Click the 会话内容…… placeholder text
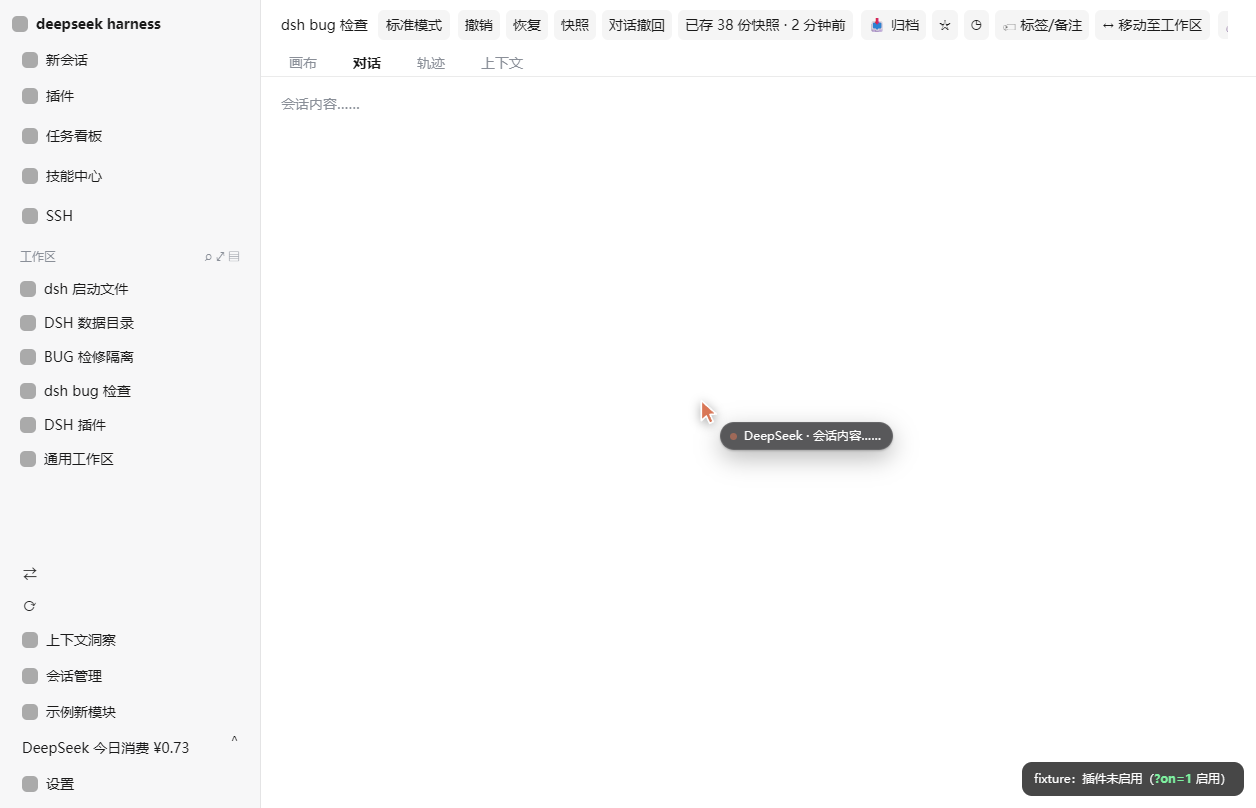This screenshot has height=808, width=1256. click(320, 104)
